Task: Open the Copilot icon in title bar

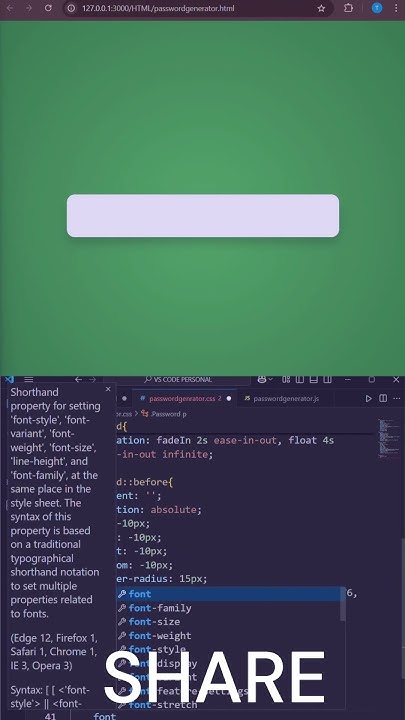Action: coord(262,379)
